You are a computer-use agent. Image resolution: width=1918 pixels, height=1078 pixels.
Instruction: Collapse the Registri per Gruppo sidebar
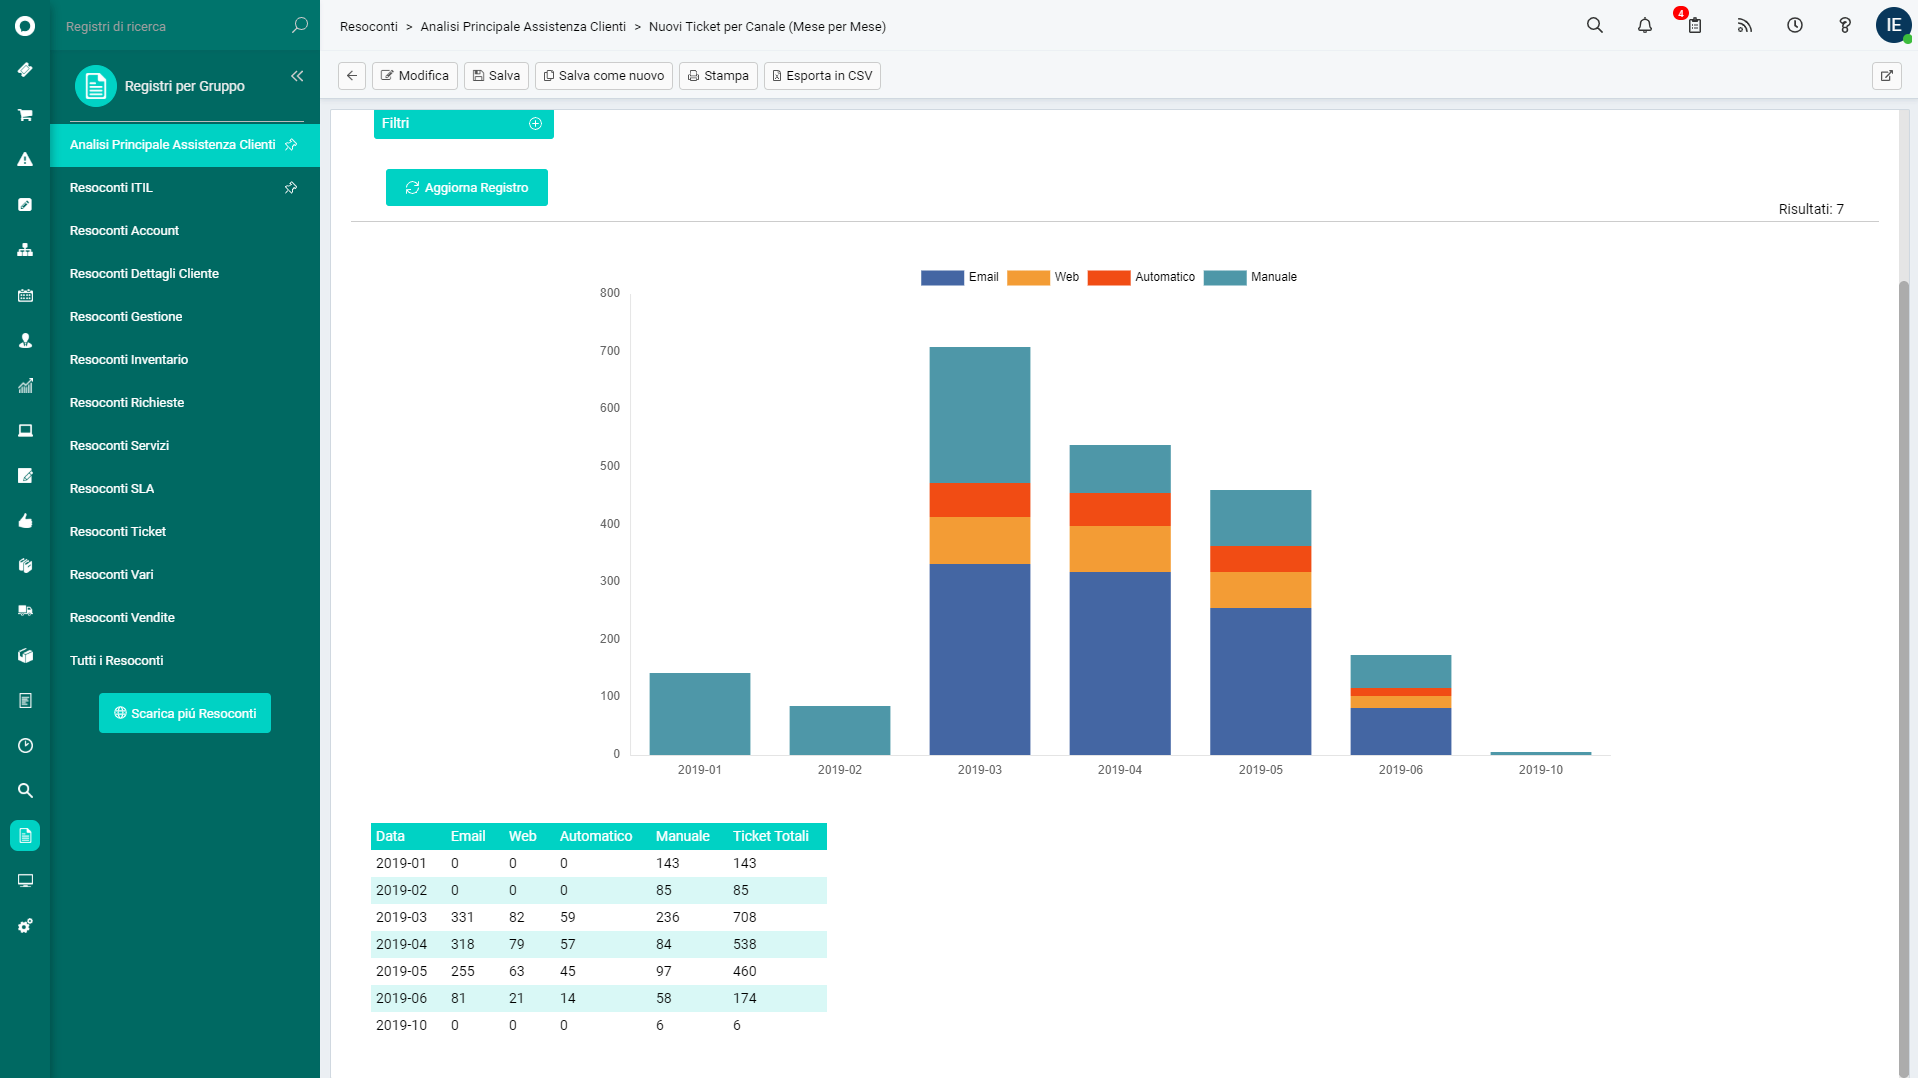point(297,76)
